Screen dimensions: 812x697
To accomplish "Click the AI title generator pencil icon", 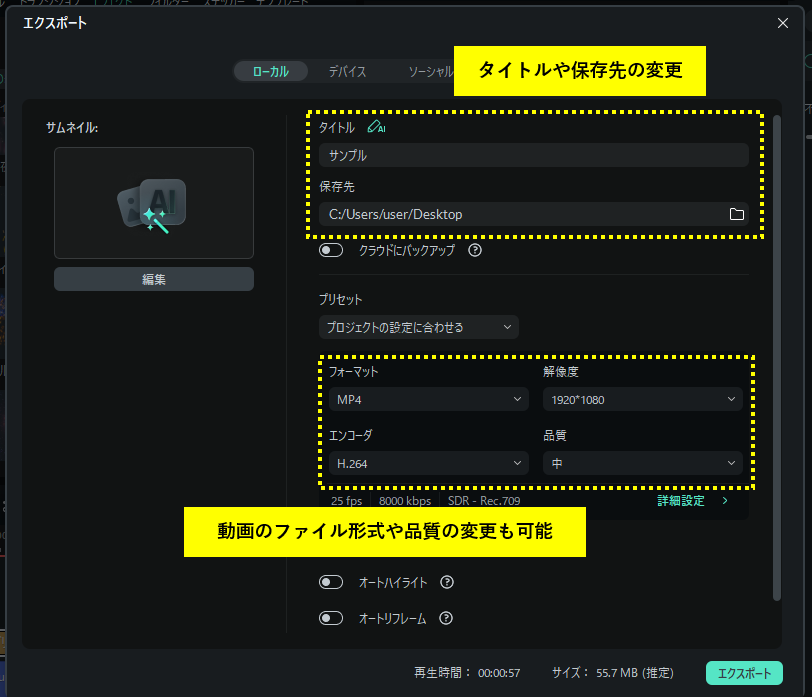I will click(376, 127).
